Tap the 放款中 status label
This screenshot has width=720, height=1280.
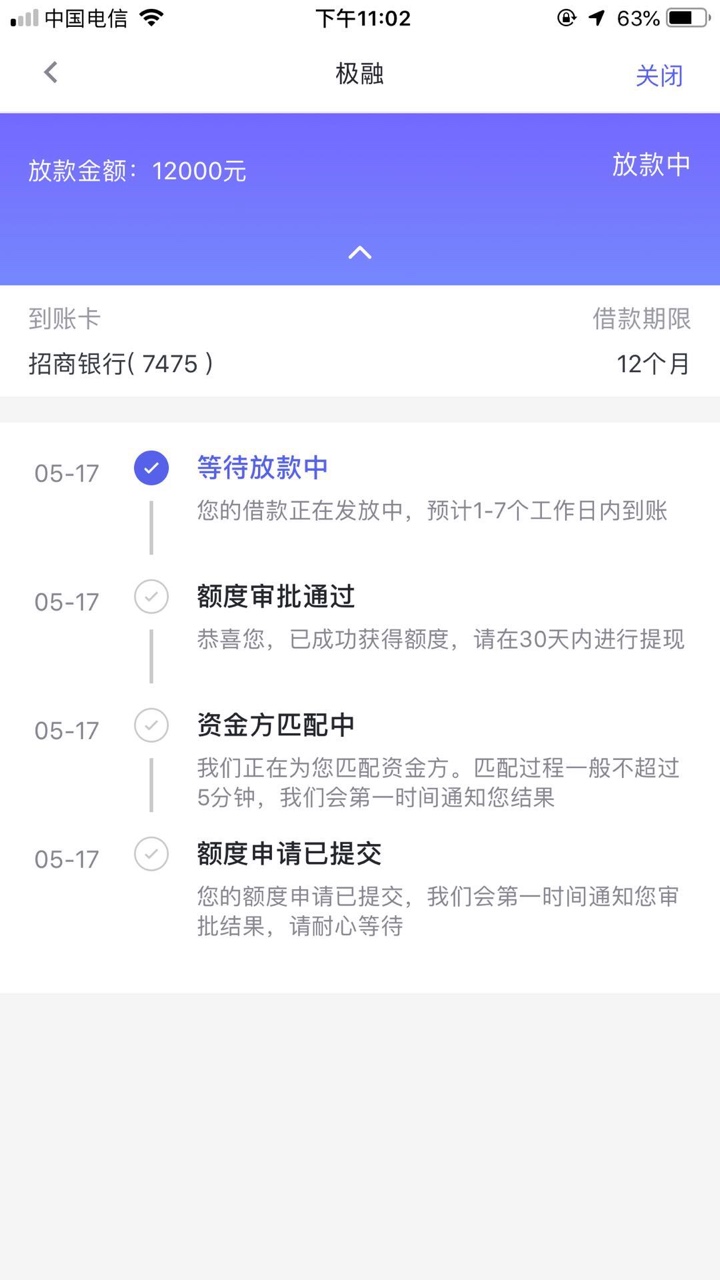click(x=651, y=165)
